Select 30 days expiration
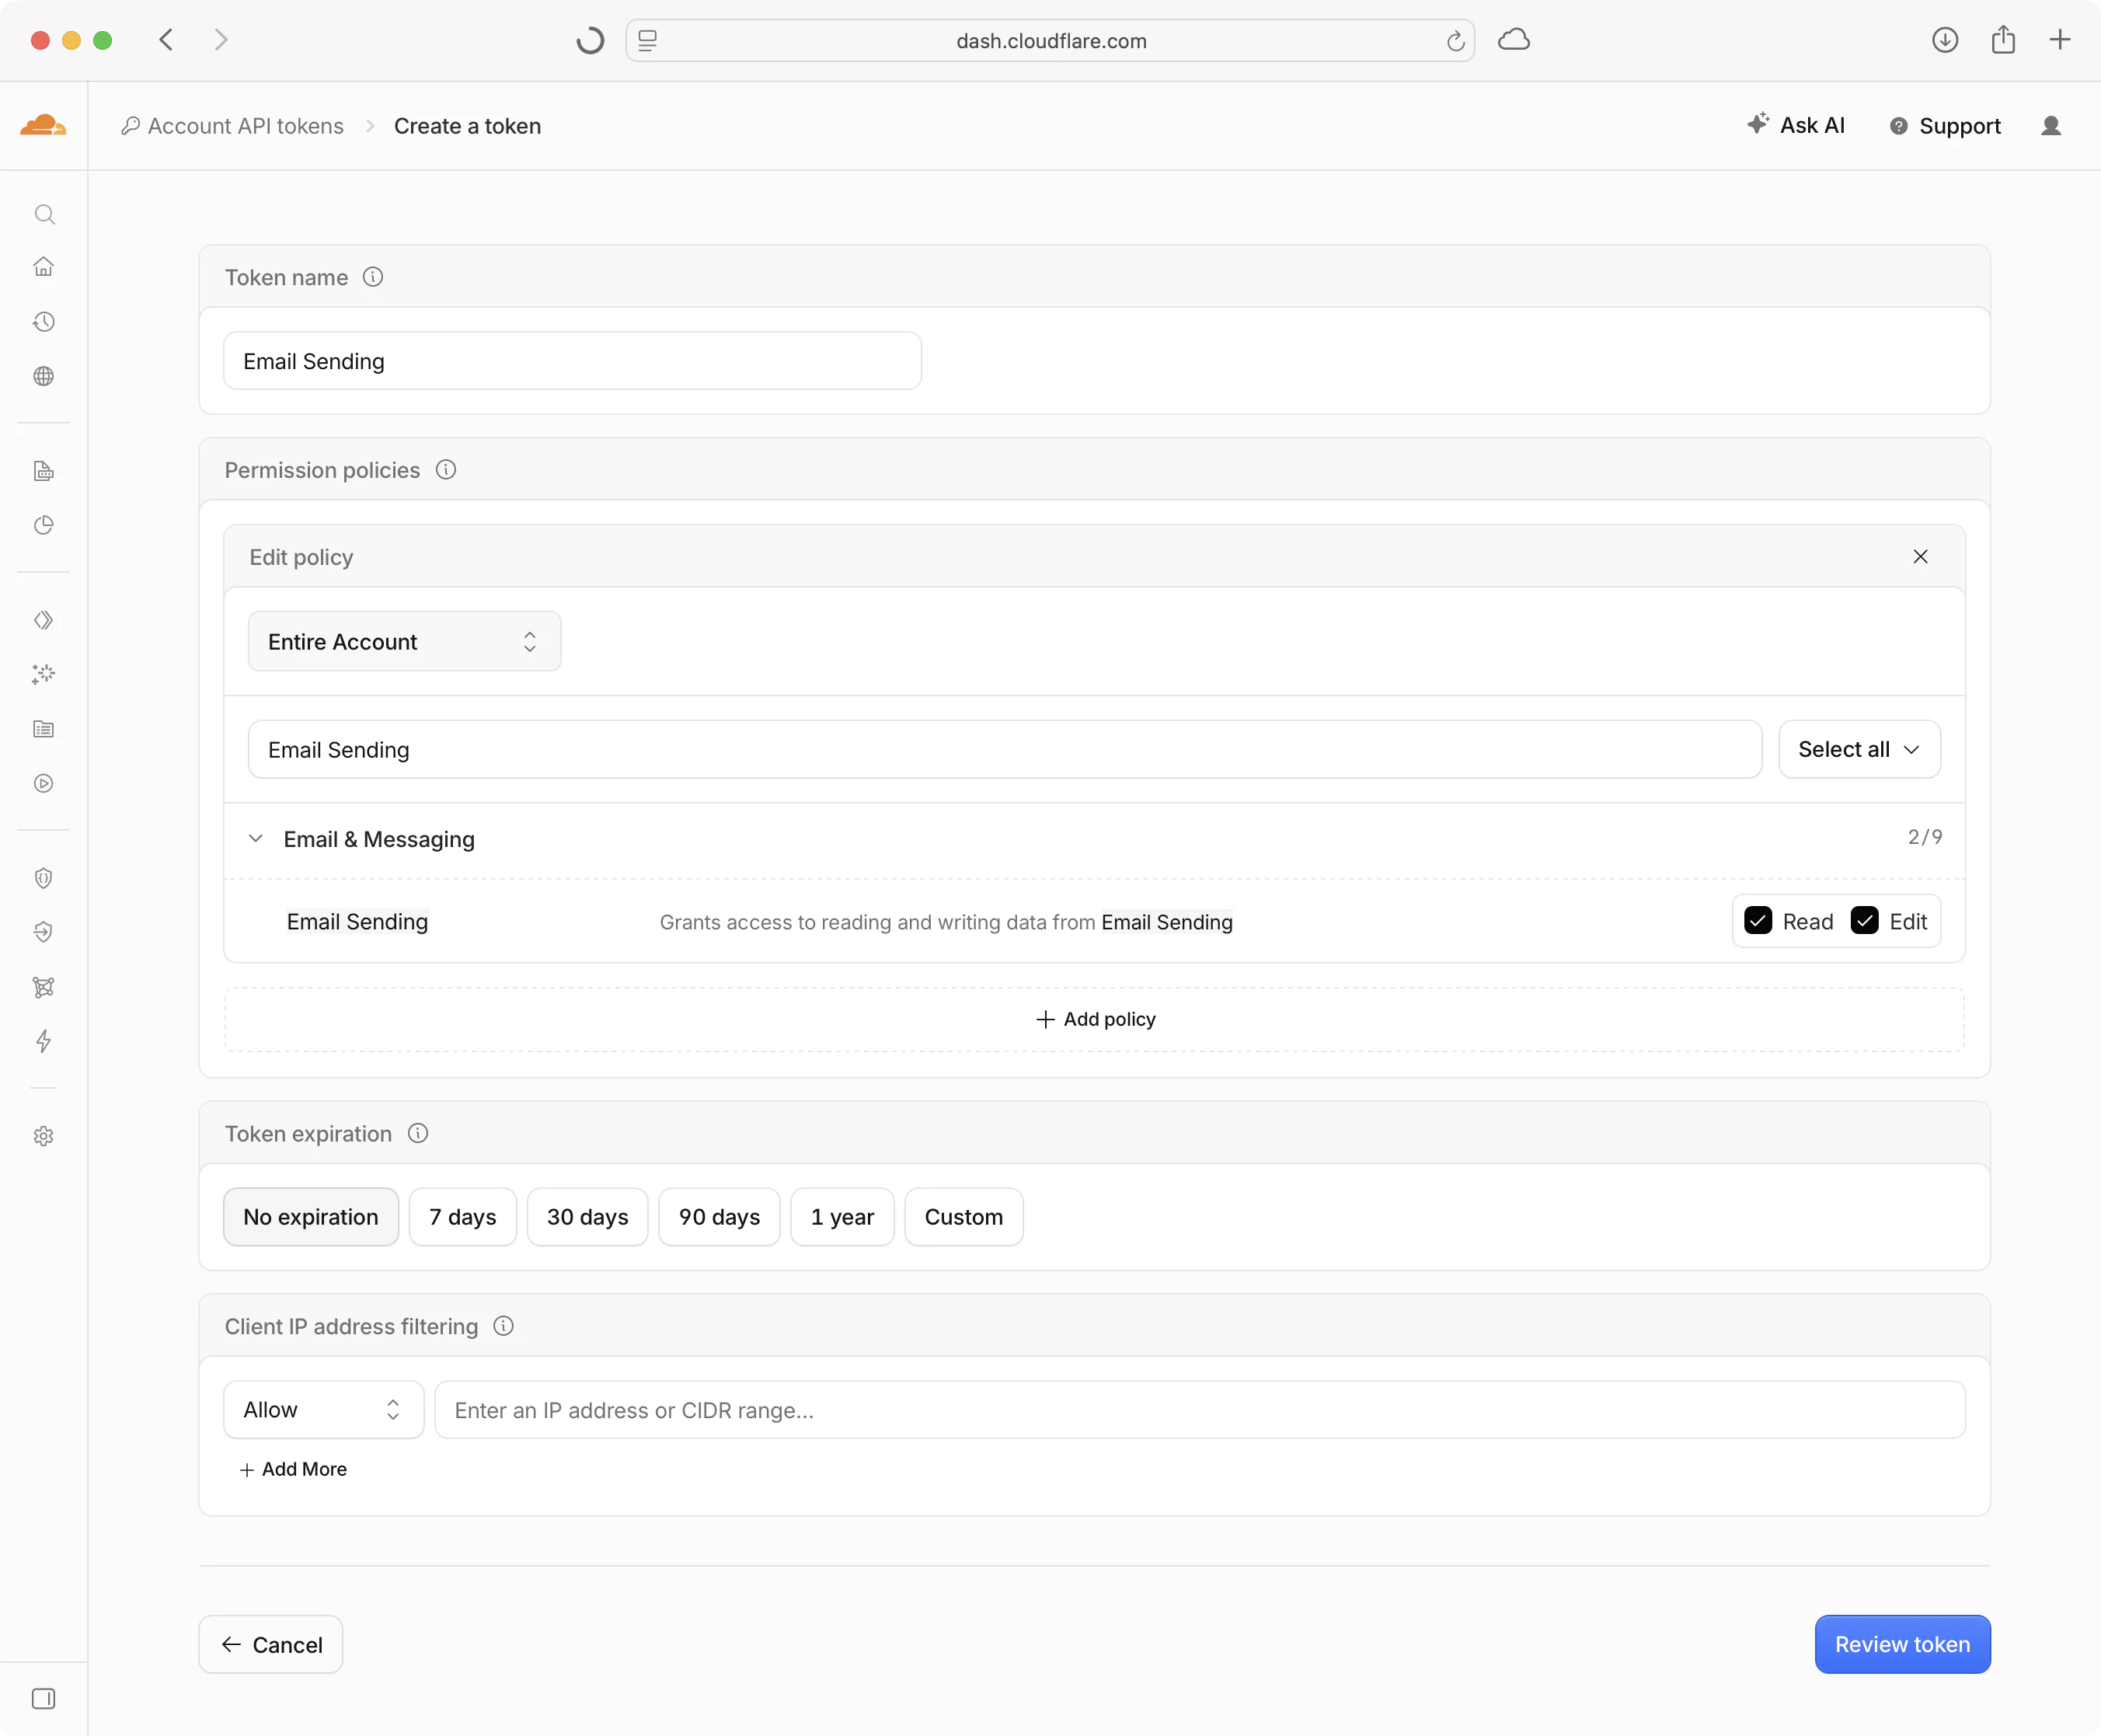 tap(588, 1217)
